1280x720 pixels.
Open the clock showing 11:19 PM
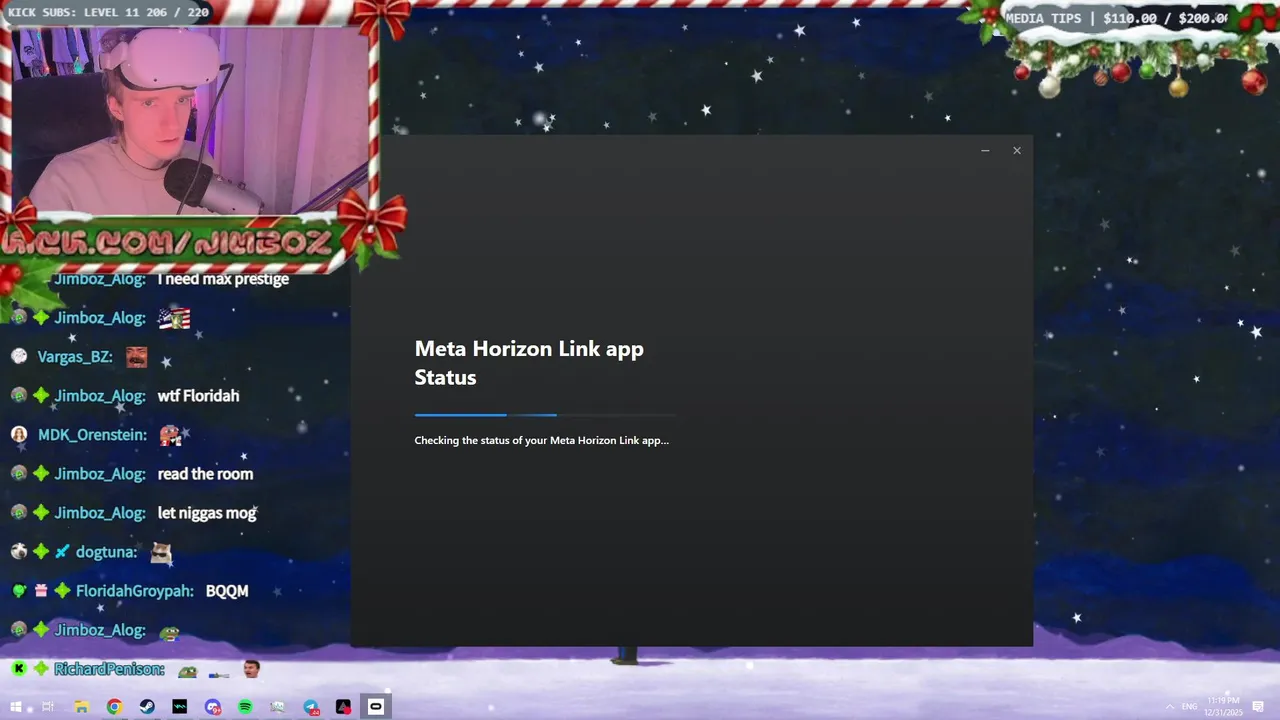coord(1224,706)
